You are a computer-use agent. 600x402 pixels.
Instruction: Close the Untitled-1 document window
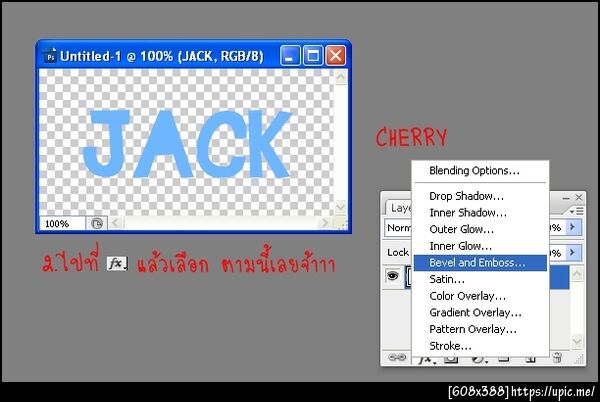click(x=336, y=56)
